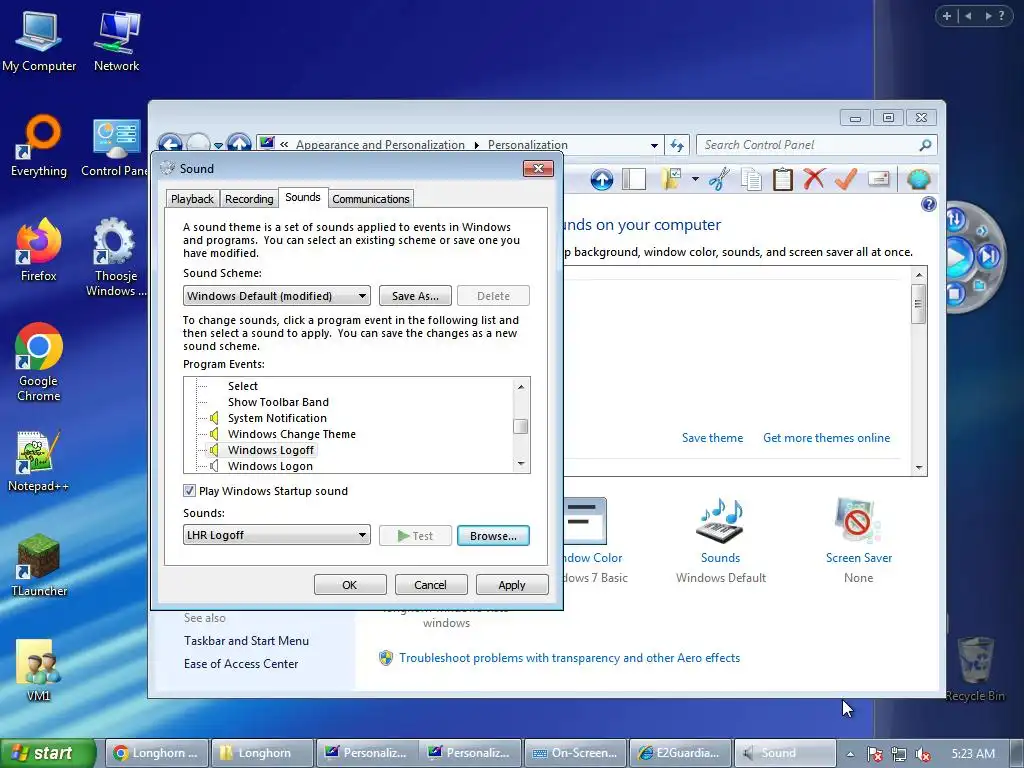The image size is (1024, 768).
Task: Open TLauncher desktop icon
Action: (39, 566)
